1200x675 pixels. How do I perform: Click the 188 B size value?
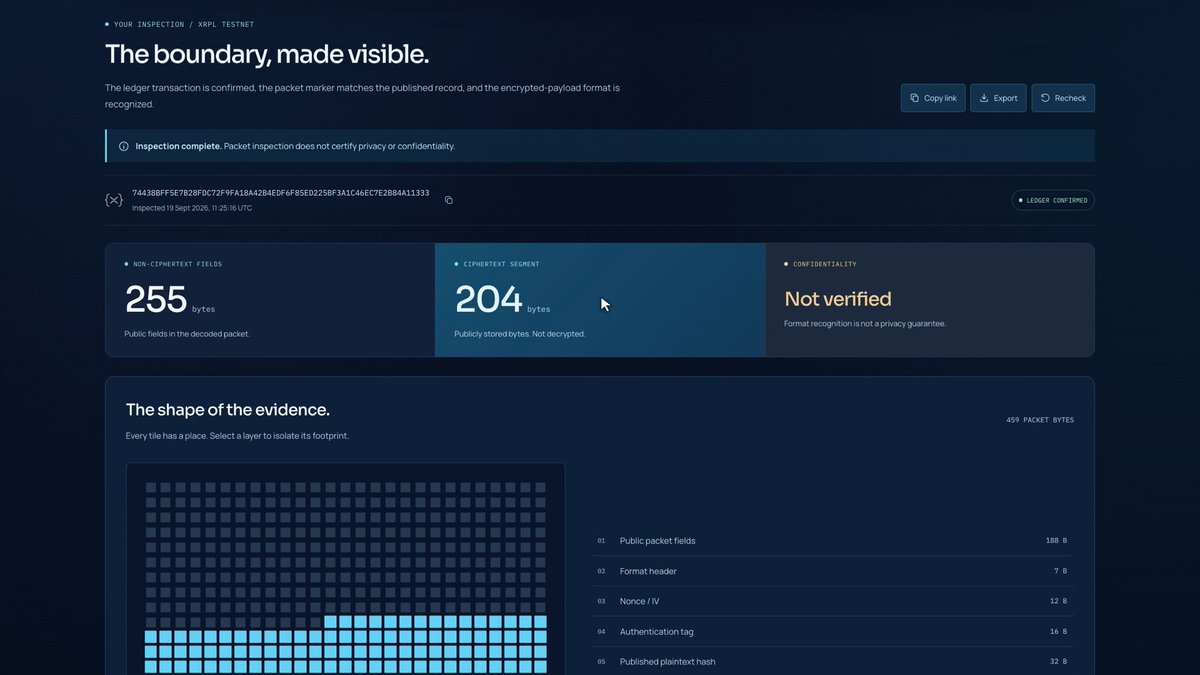click(x=1056, y=541)
